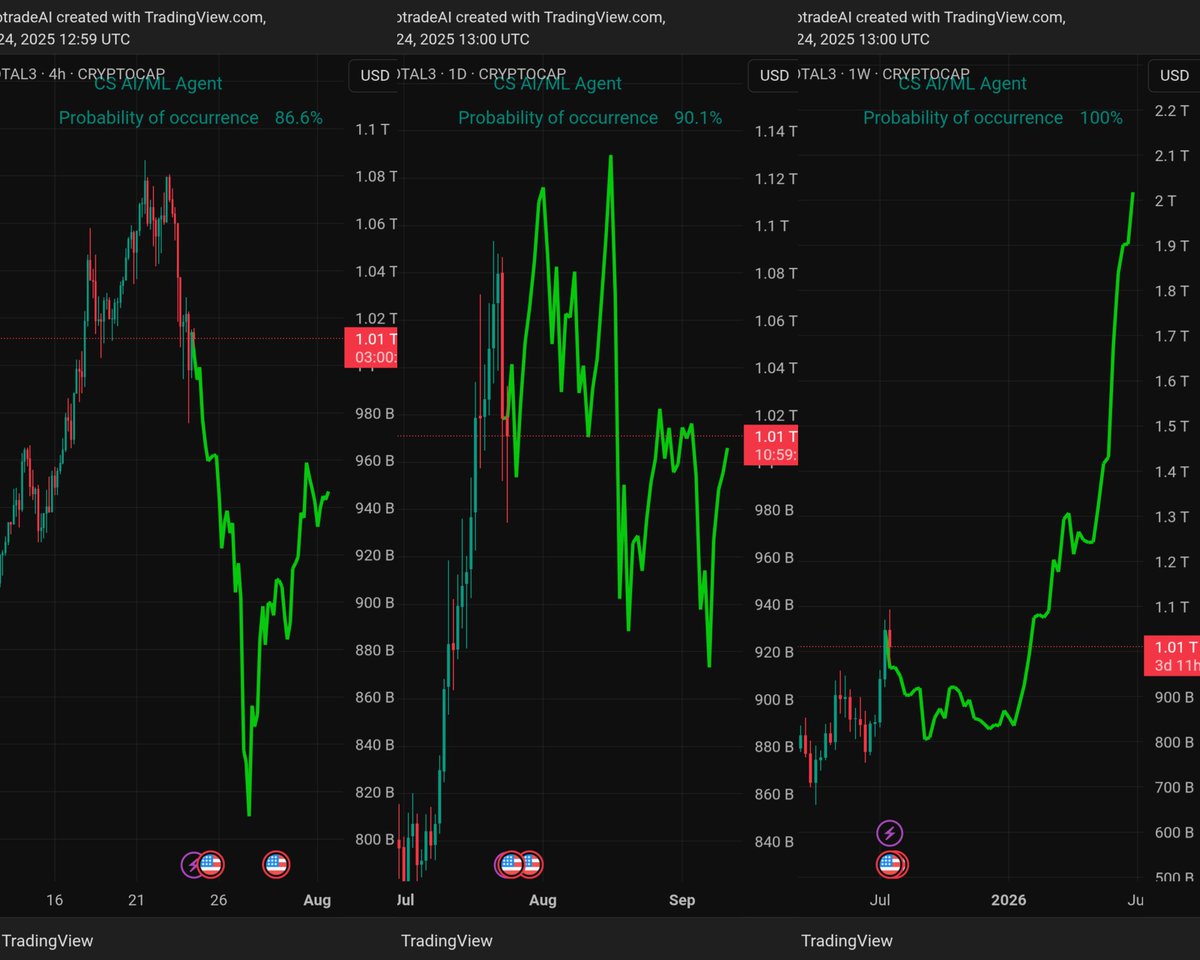Select the US flag event icon near Aug on the 4h chart
Screen dimensions: 1200x960
coord(275,864)
